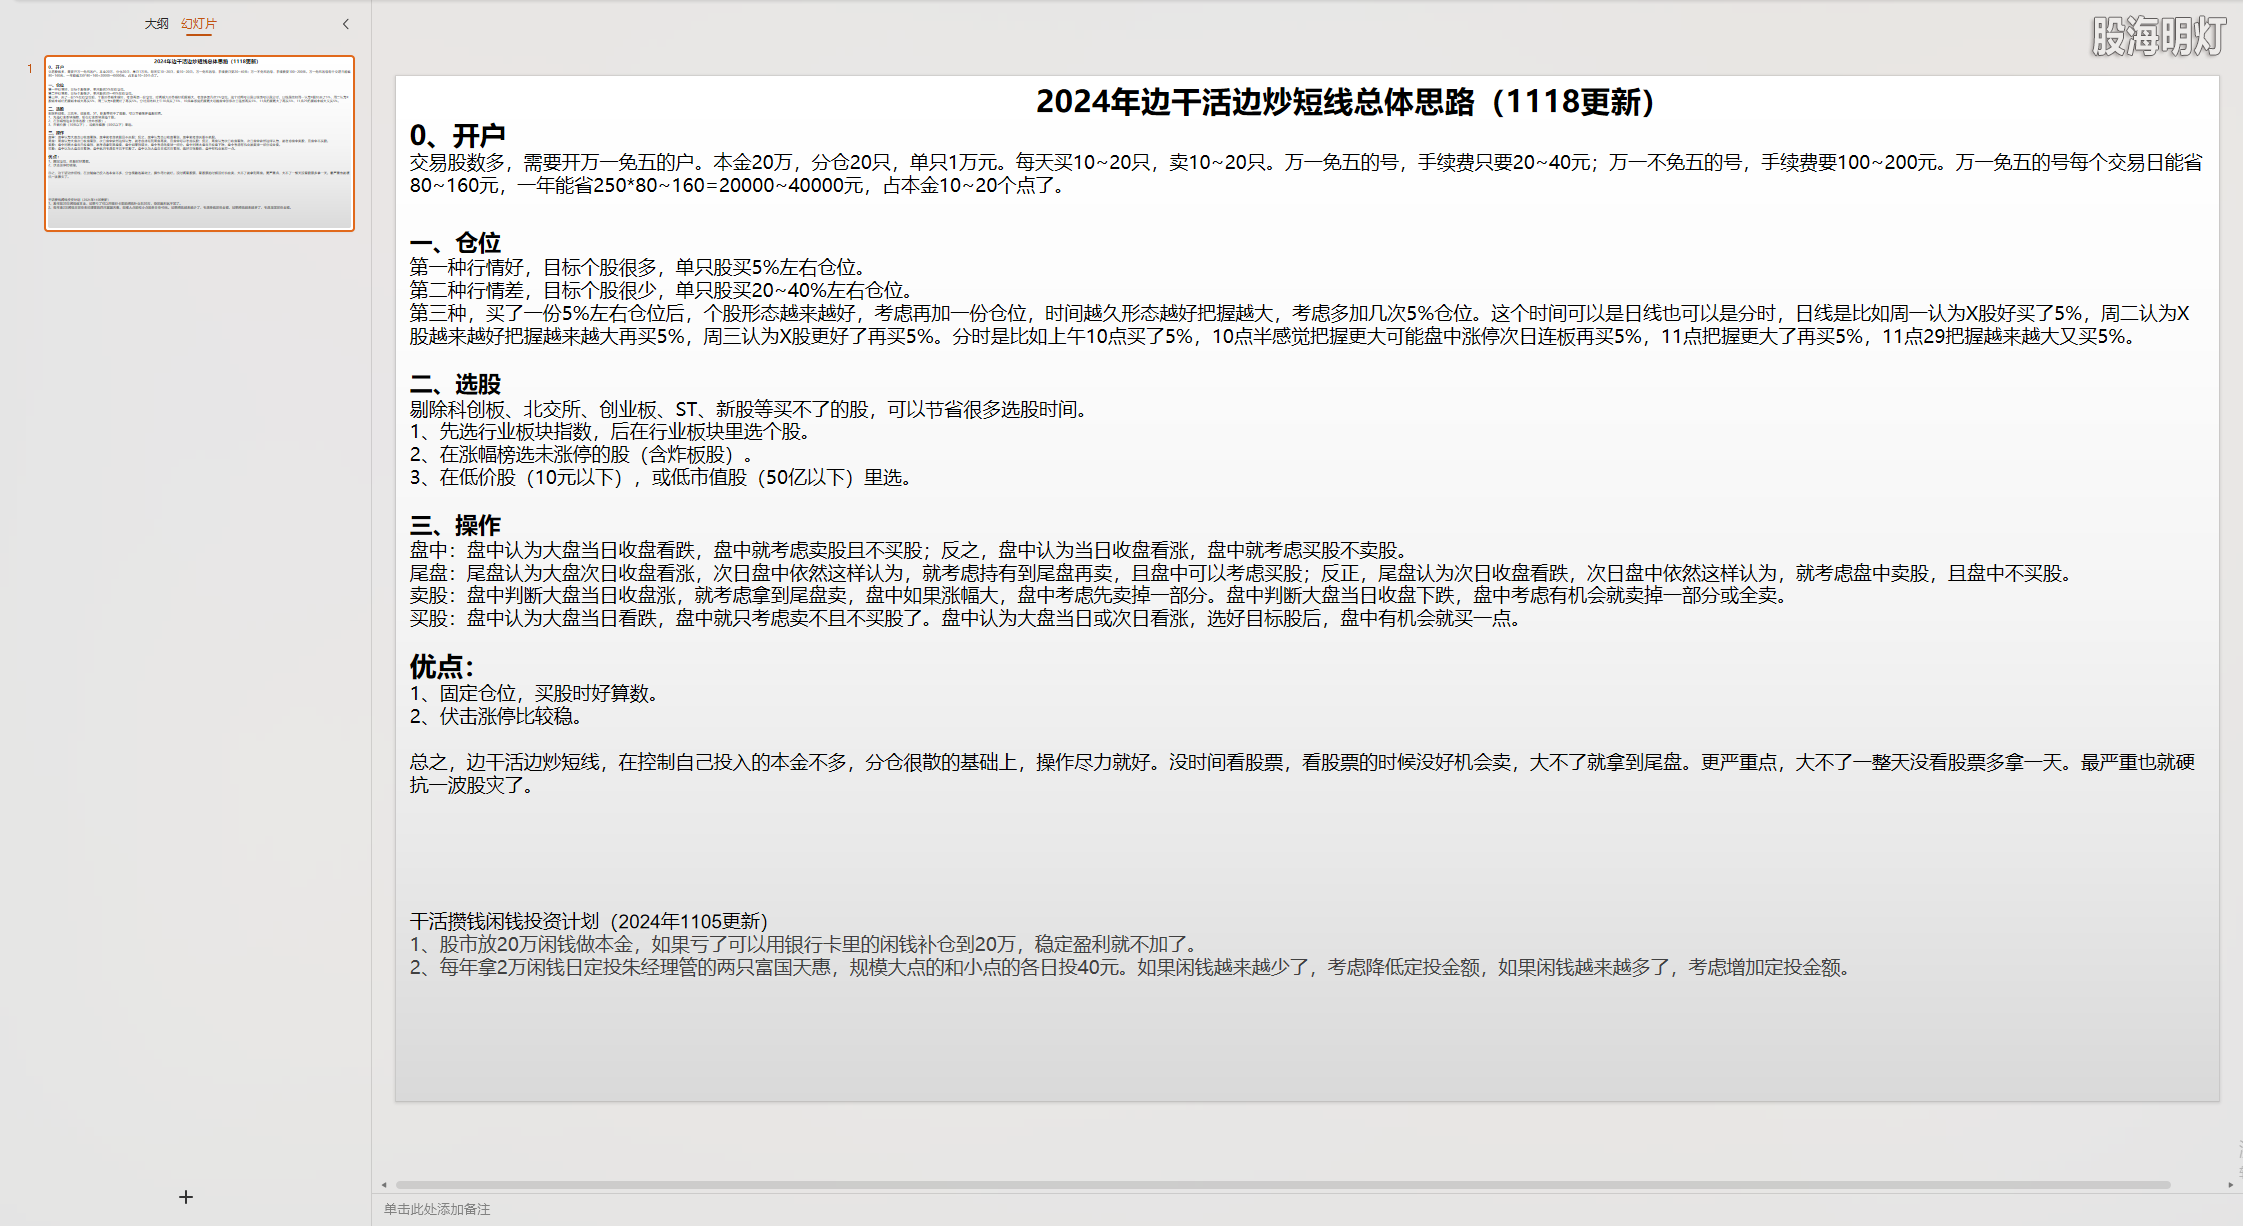Screen dimensions: 2243x1226
Task: Click the heading 优点：
Action: coord(441,667)
